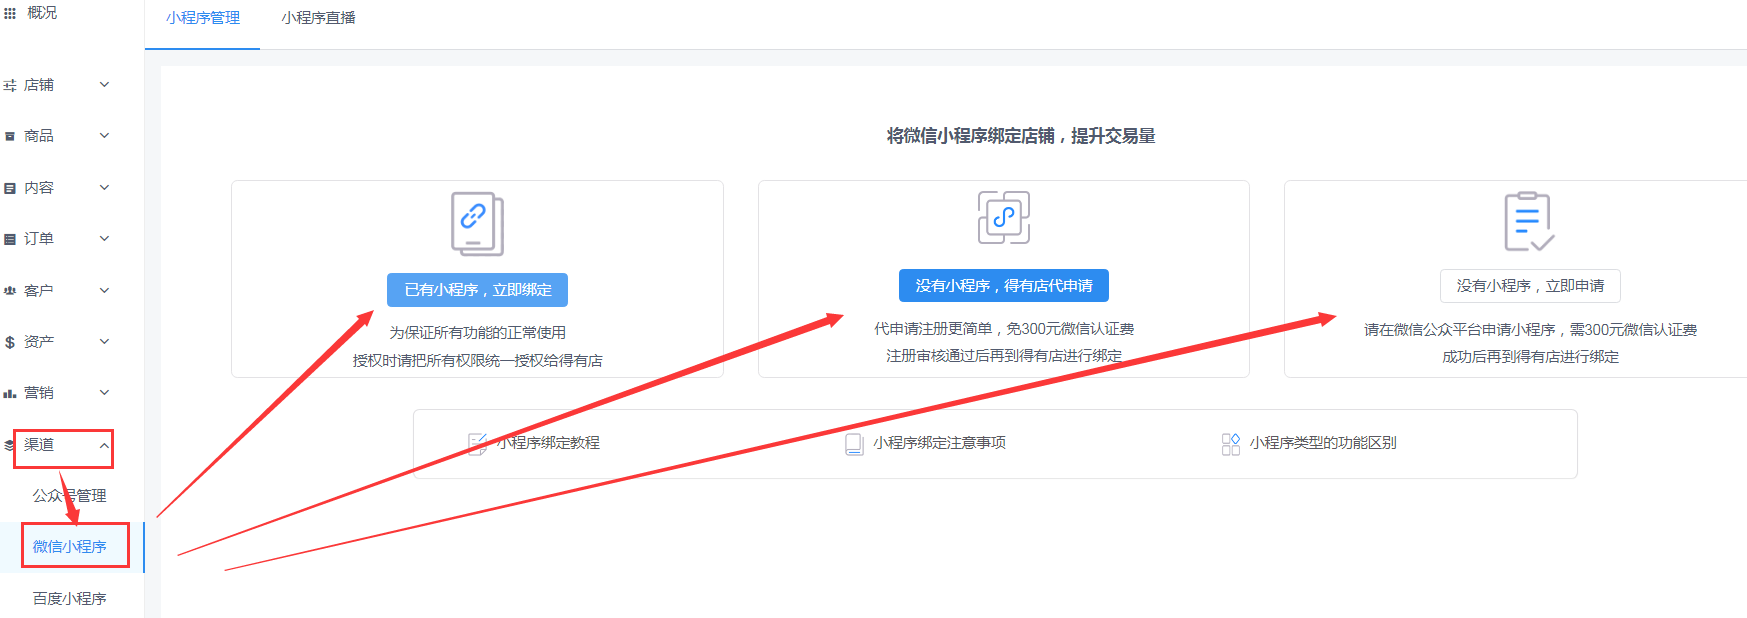The image size is (1747, 618).
Task: Click the 营销 bar chart icon
Action: coord(10,393)
